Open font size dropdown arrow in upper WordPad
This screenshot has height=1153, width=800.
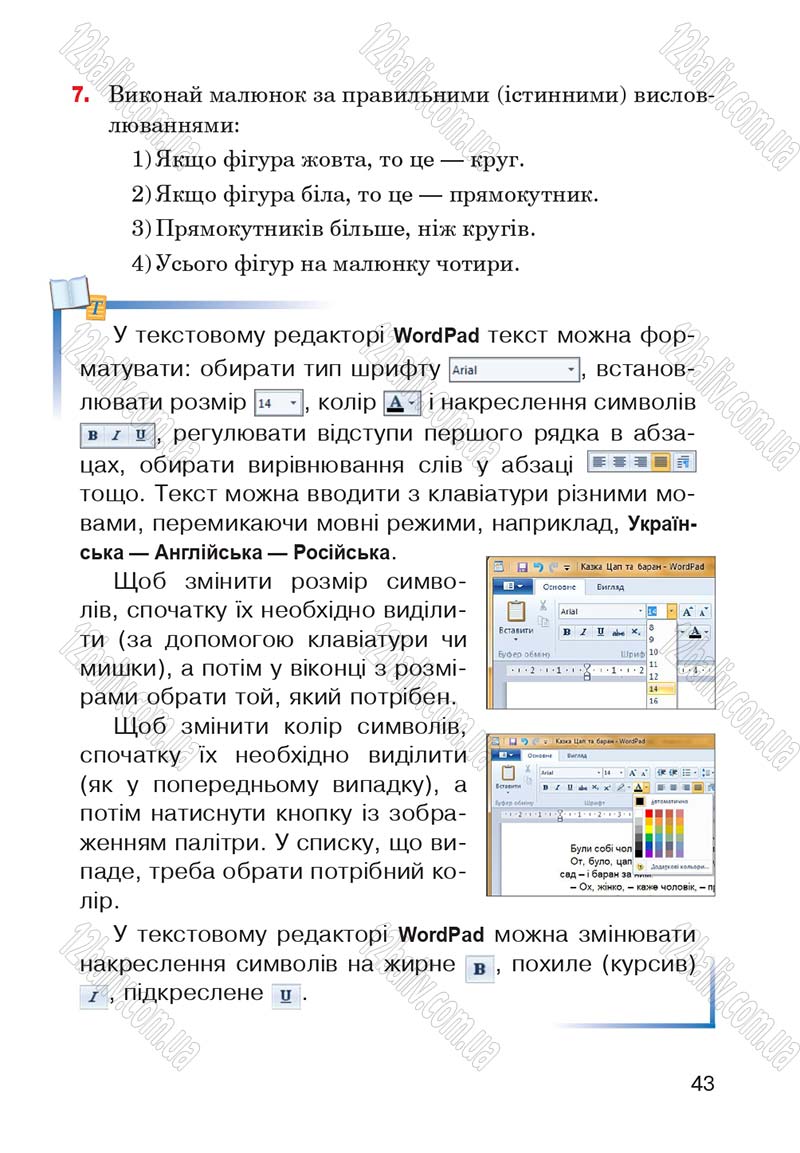click(671, 612)
